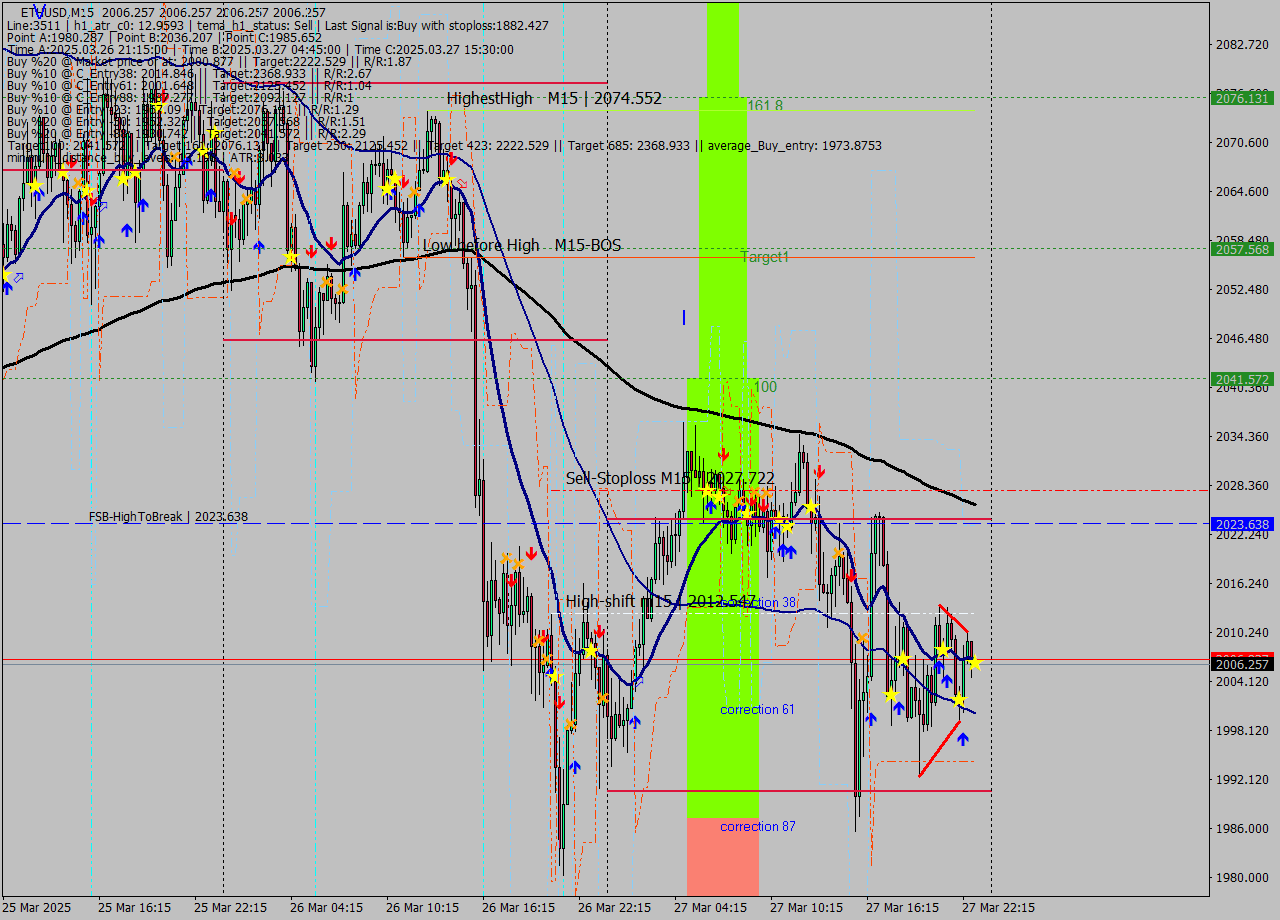Image resolution: width=1280 pixels, height=920 pixels.
Task: Click the blue 2023.638 price tag on the axis
Action: pyautogui.click(x=1241, y=524)
